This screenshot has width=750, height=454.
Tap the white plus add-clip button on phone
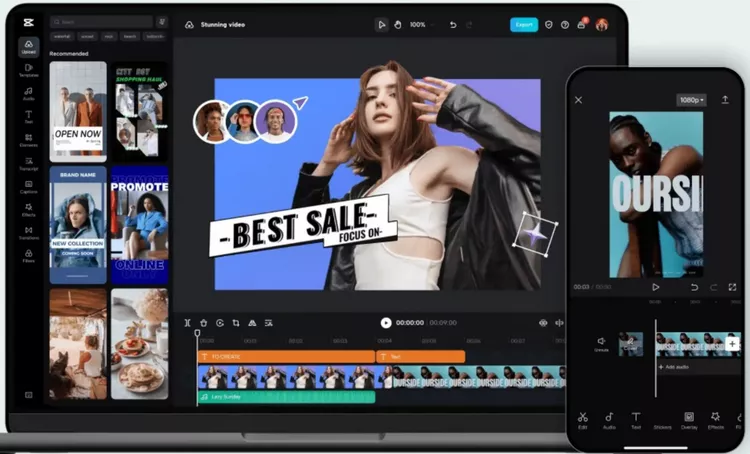[732, 343]
